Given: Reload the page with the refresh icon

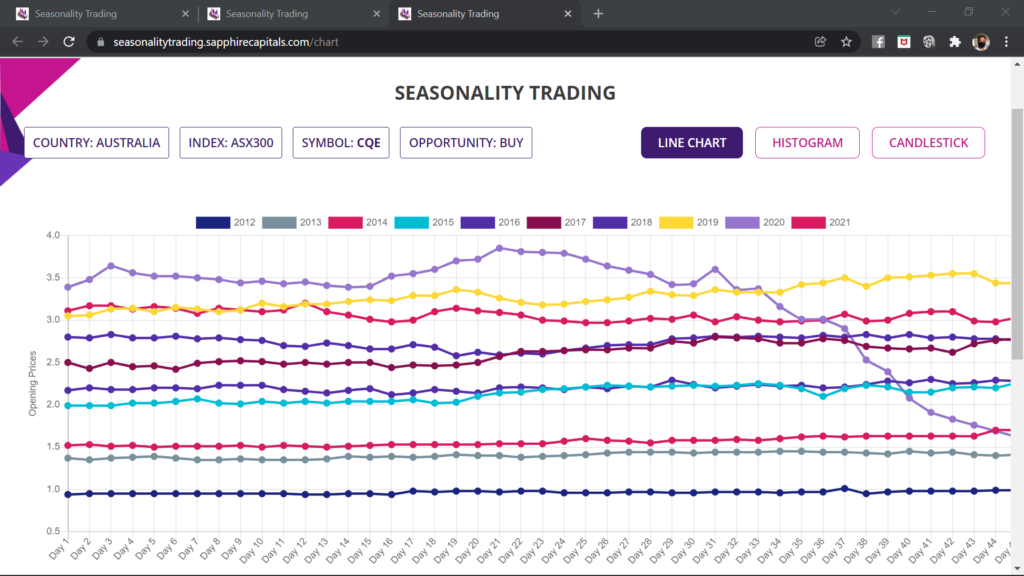Looking at the screenshot, I should (x=69, y=42).
